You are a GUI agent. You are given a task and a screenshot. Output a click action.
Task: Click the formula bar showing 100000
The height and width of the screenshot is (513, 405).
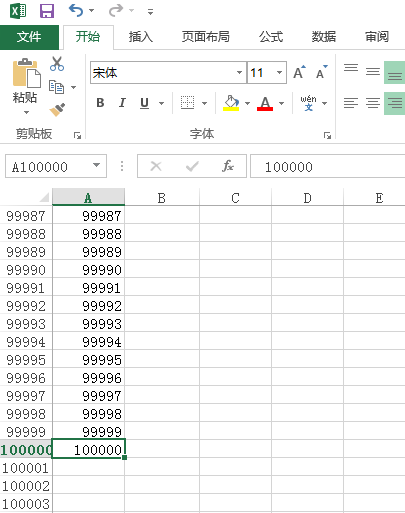pos(328,166)
